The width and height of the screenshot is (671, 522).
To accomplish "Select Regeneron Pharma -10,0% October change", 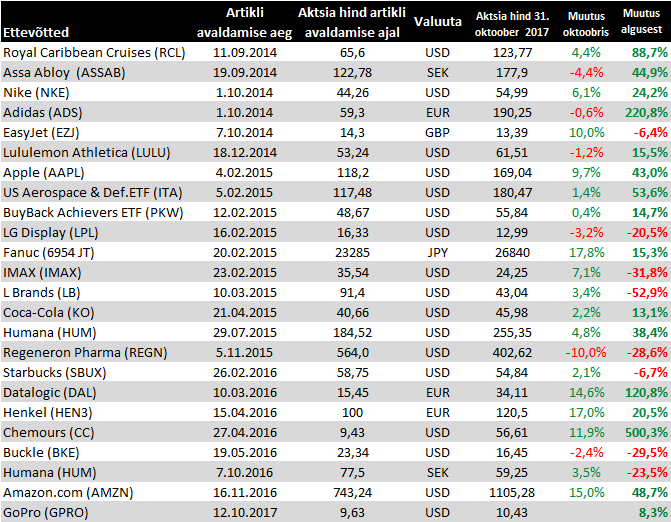I will (x=586, y=353).
